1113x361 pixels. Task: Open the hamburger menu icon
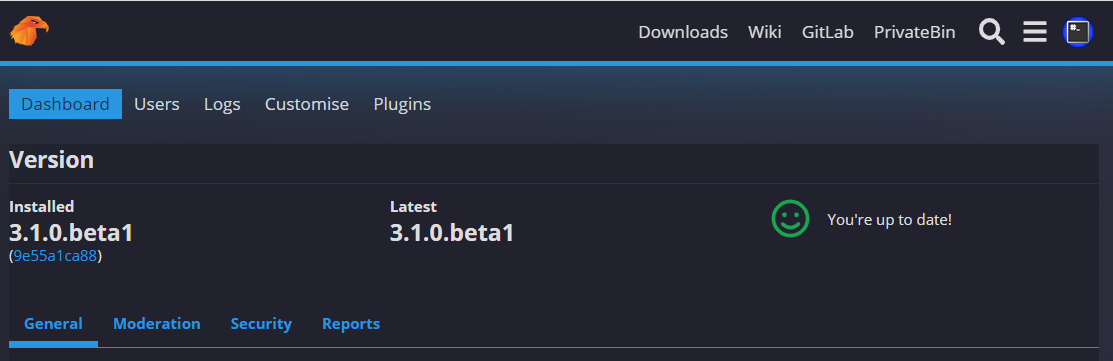(x=1035, y=32)
